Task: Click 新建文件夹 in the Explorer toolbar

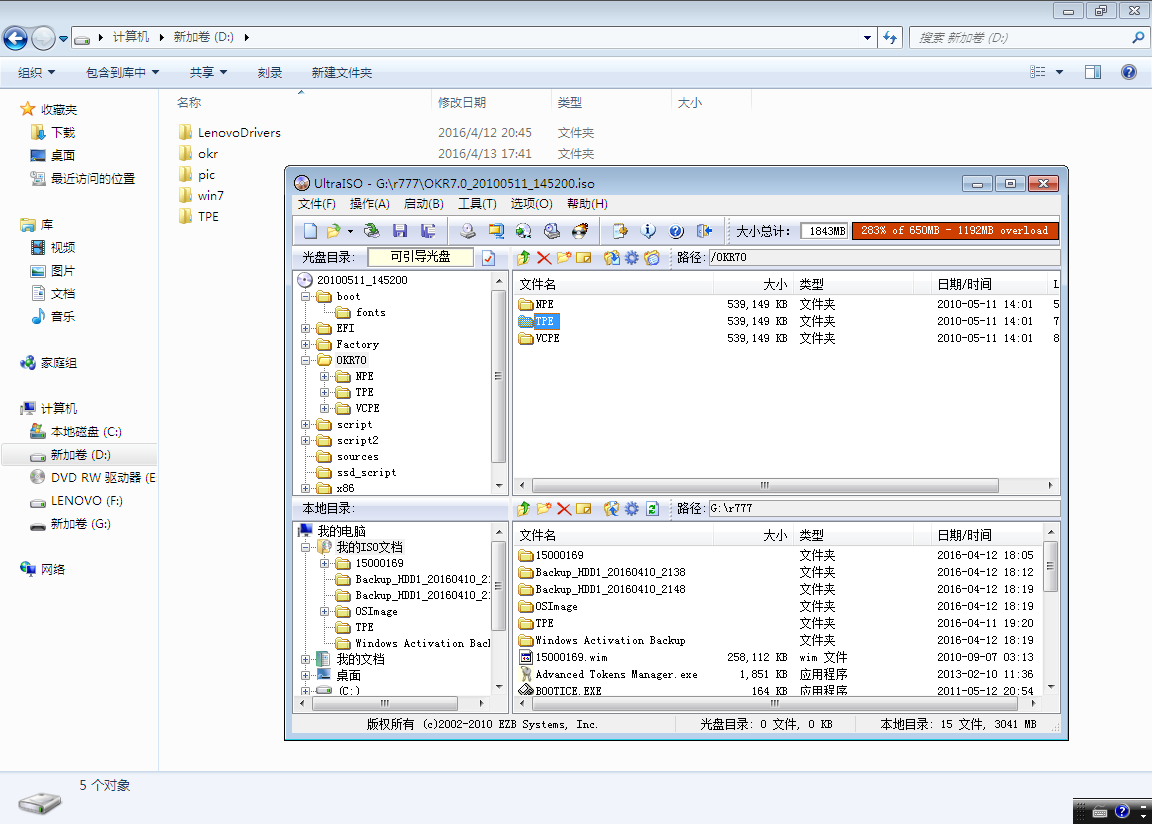Action: tap(341, 73)
